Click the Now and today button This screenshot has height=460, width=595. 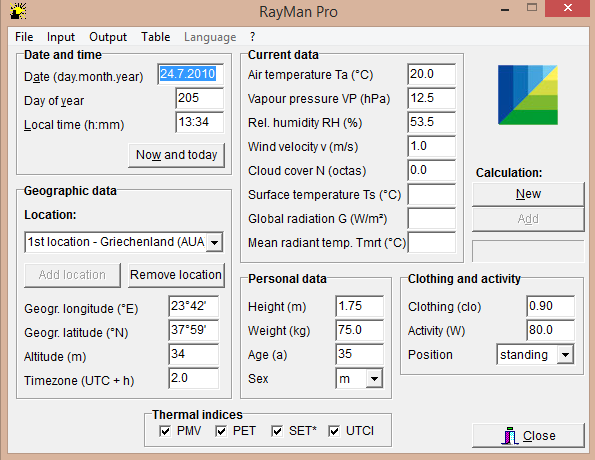point(176,155)
